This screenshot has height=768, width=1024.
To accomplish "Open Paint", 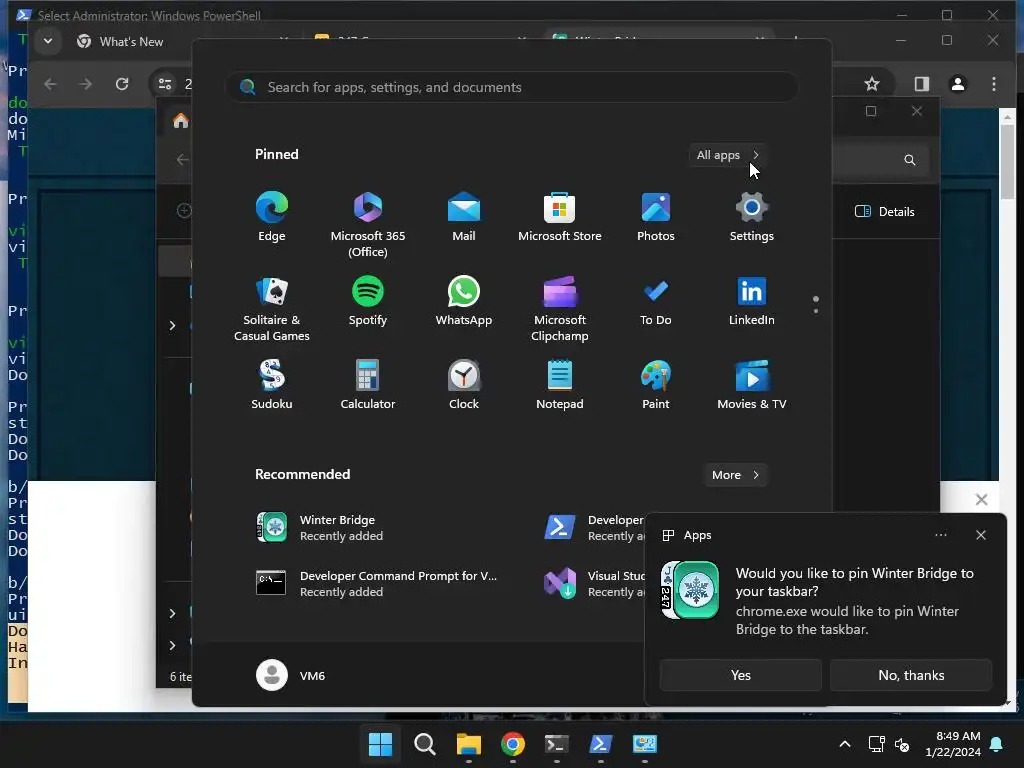I will [656, 385].
